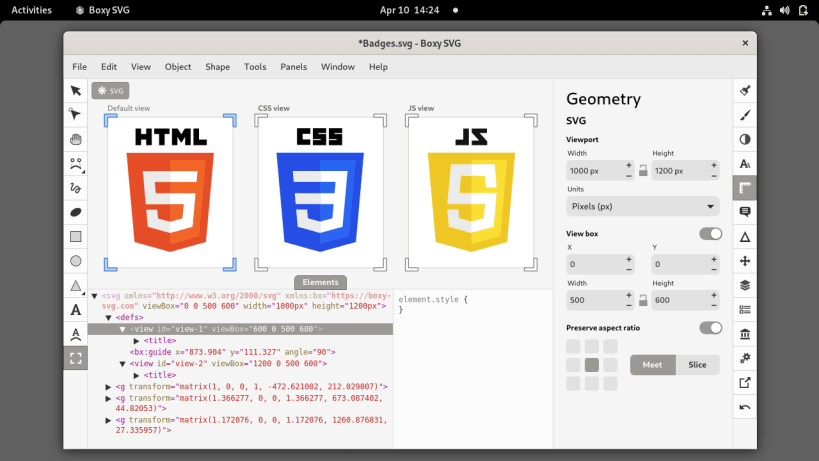Toggle the viewport width/height lock
The height and width of the screenshot is (461, 819).
[x=643, y=171]
